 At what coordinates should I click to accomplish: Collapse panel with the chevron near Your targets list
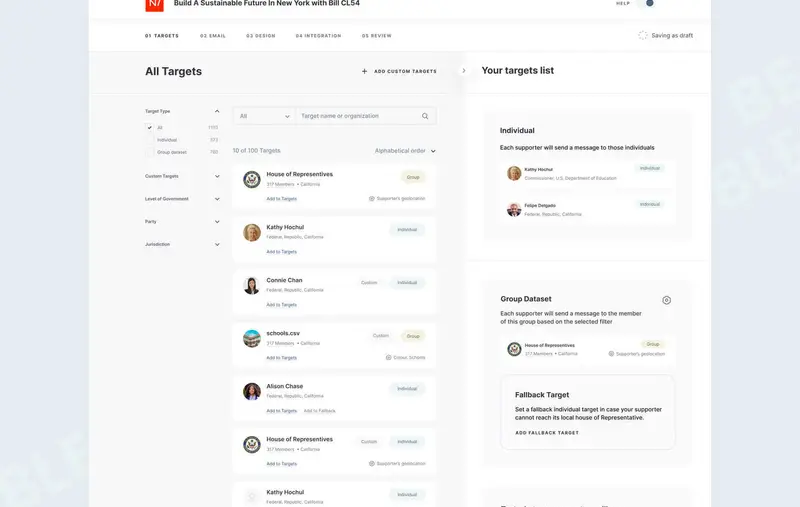pyautogui.click(x=464, y=71)
